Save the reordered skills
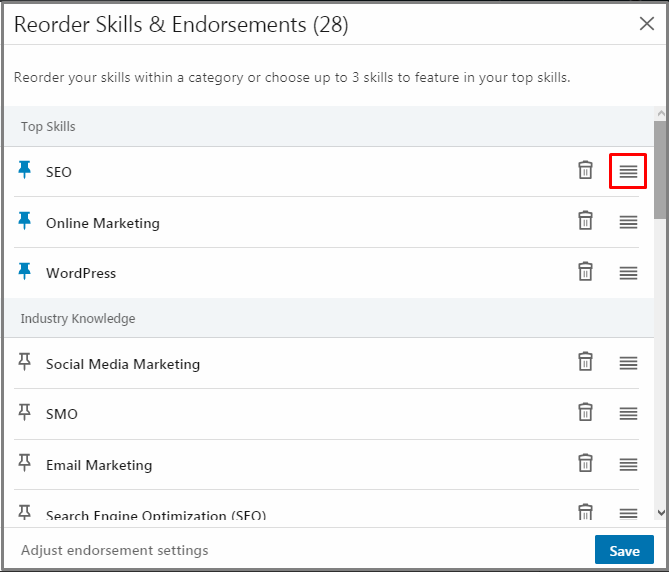 (x=624, y=551)
